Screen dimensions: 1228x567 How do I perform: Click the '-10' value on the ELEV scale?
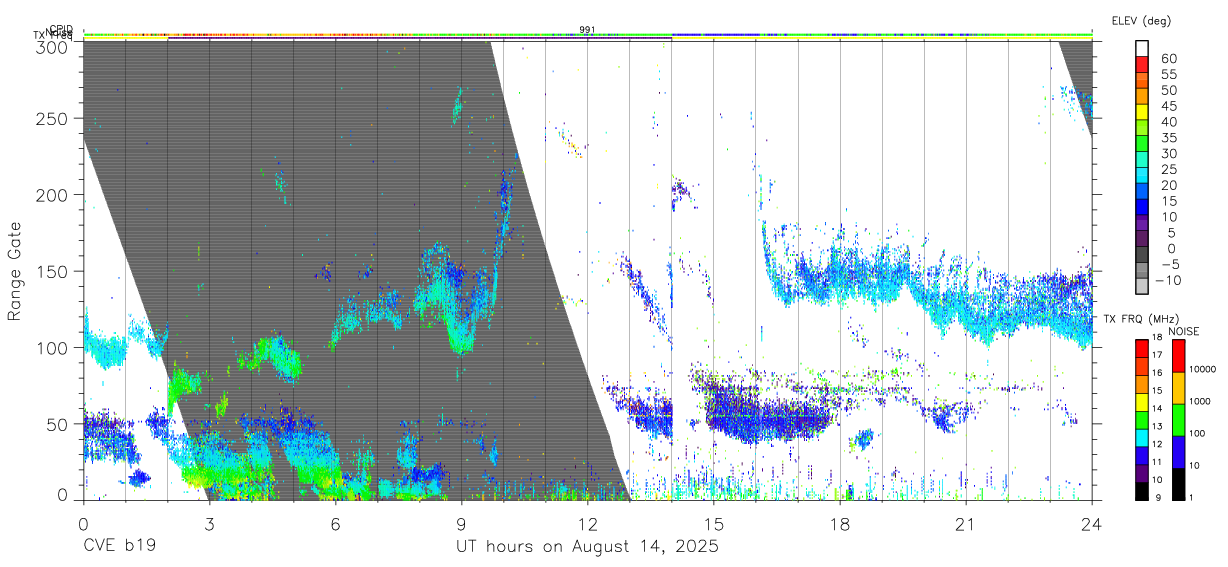(x=1168, y=280)
